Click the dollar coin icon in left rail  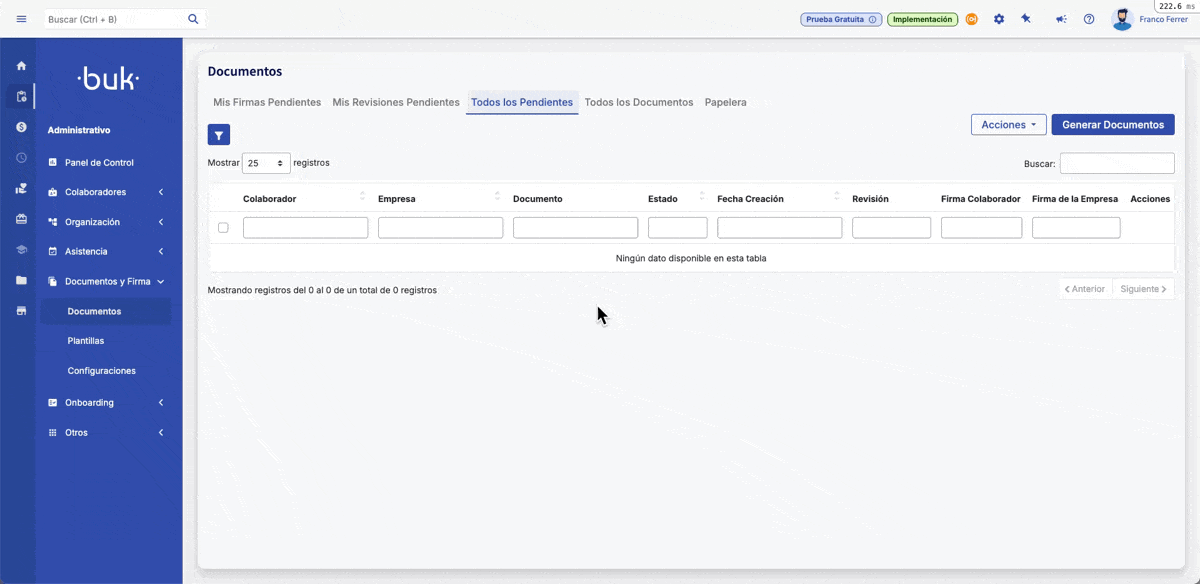[x=21, y=127]
